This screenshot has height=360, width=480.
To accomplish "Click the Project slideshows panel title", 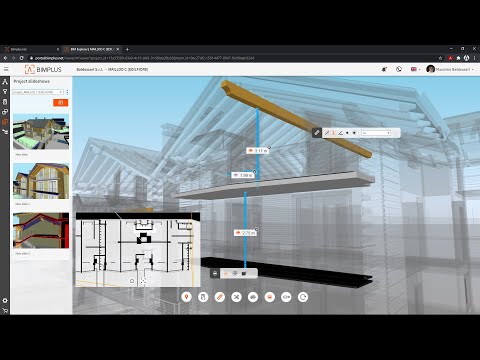I will (31, 81).
